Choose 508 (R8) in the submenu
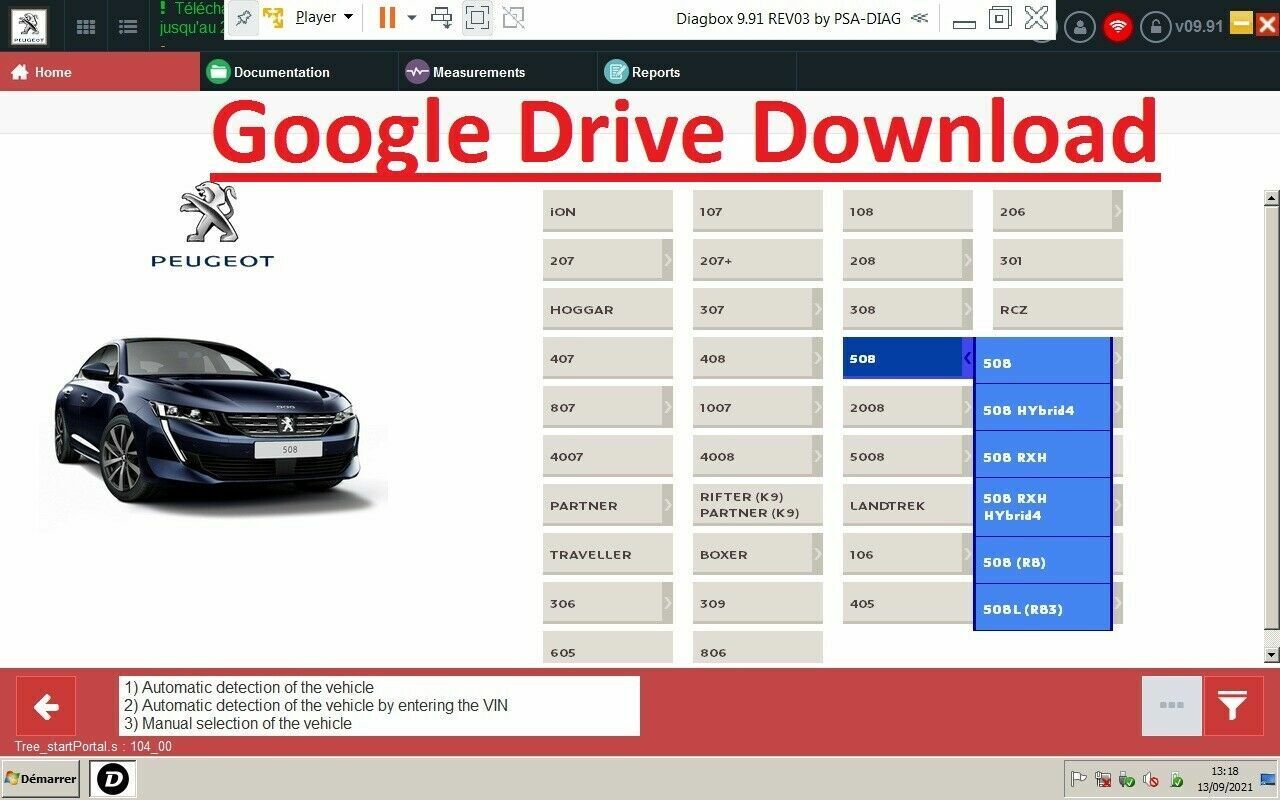1280x800 pixels. pos(1042,561)
